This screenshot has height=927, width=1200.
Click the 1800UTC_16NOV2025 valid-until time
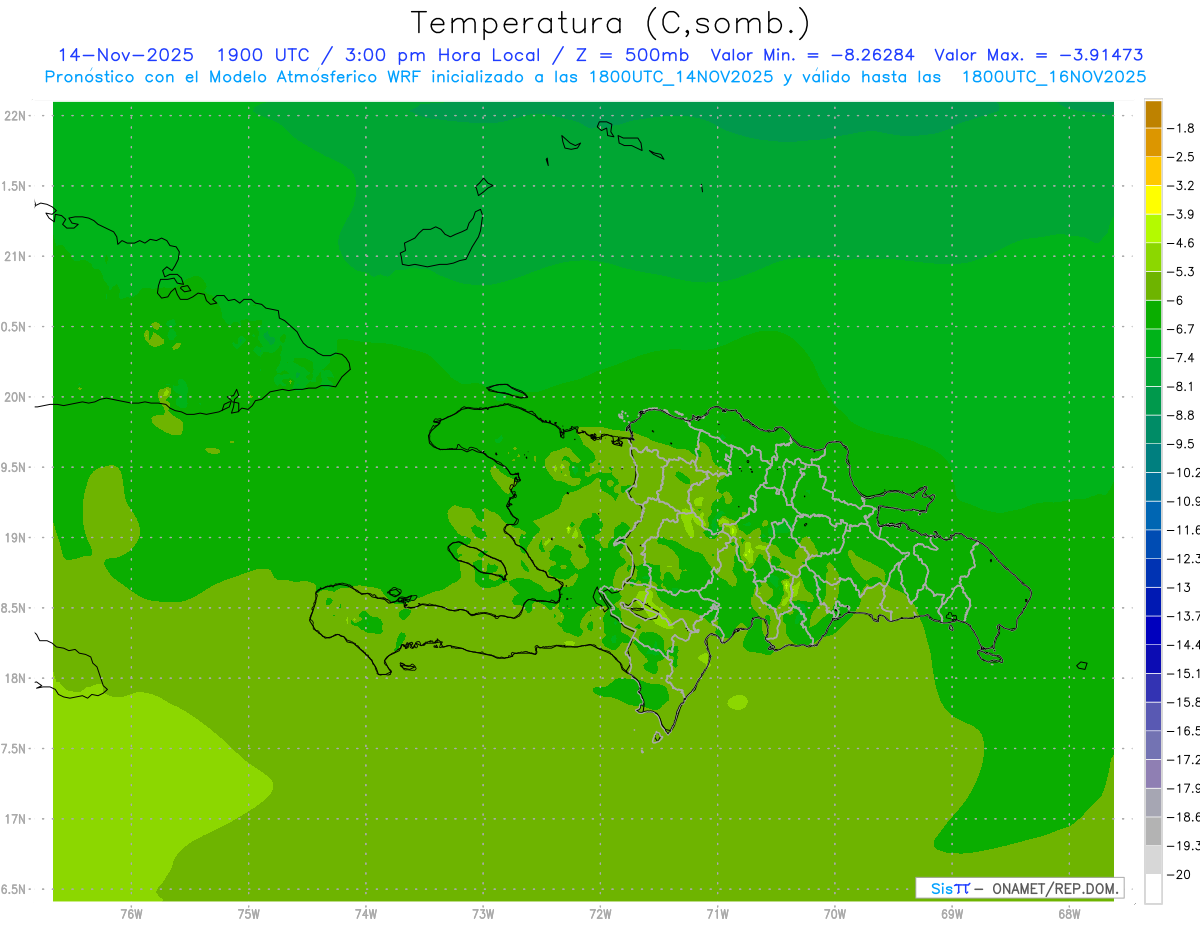1053,77
